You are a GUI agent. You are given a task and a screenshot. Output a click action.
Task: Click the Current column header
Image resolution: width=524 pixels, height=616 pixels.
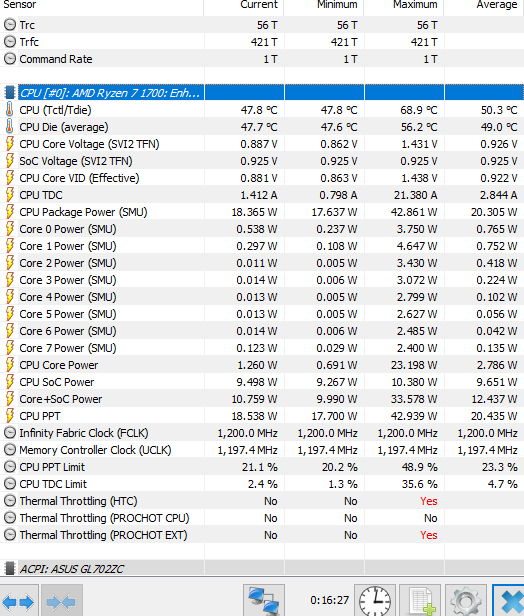258,5
